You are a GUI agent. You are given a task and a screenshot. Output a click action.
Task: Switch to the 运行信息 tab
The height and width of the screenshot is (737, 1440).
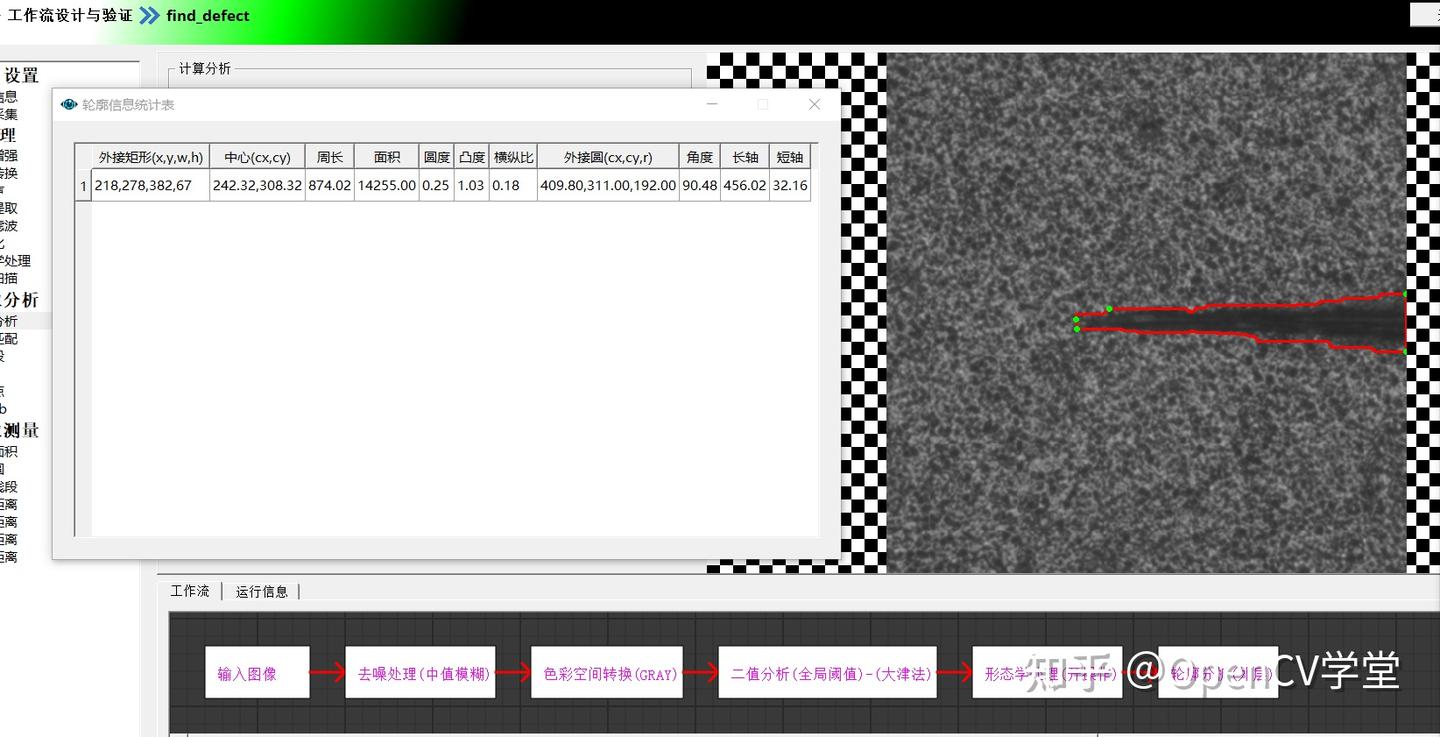[262, 591]
